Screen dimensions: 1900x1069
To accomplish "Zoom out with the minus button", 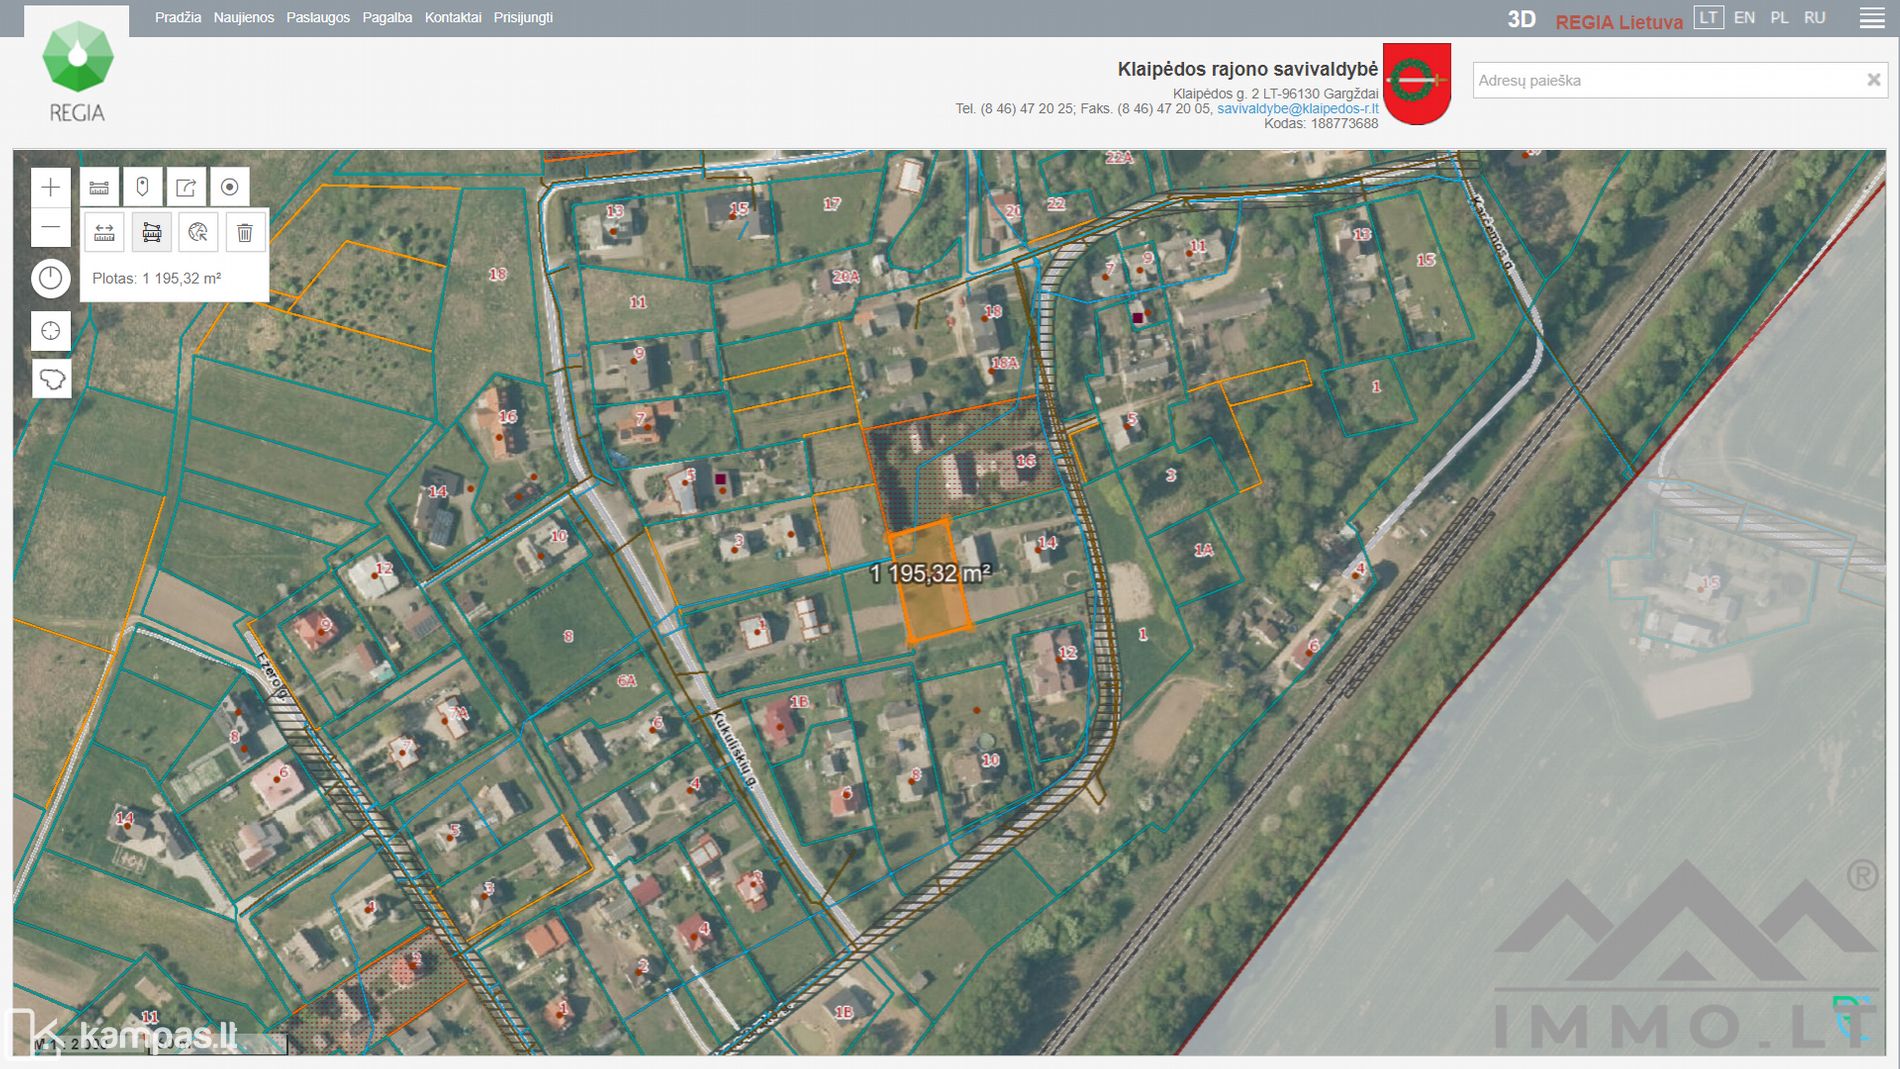I will point(51,228).
